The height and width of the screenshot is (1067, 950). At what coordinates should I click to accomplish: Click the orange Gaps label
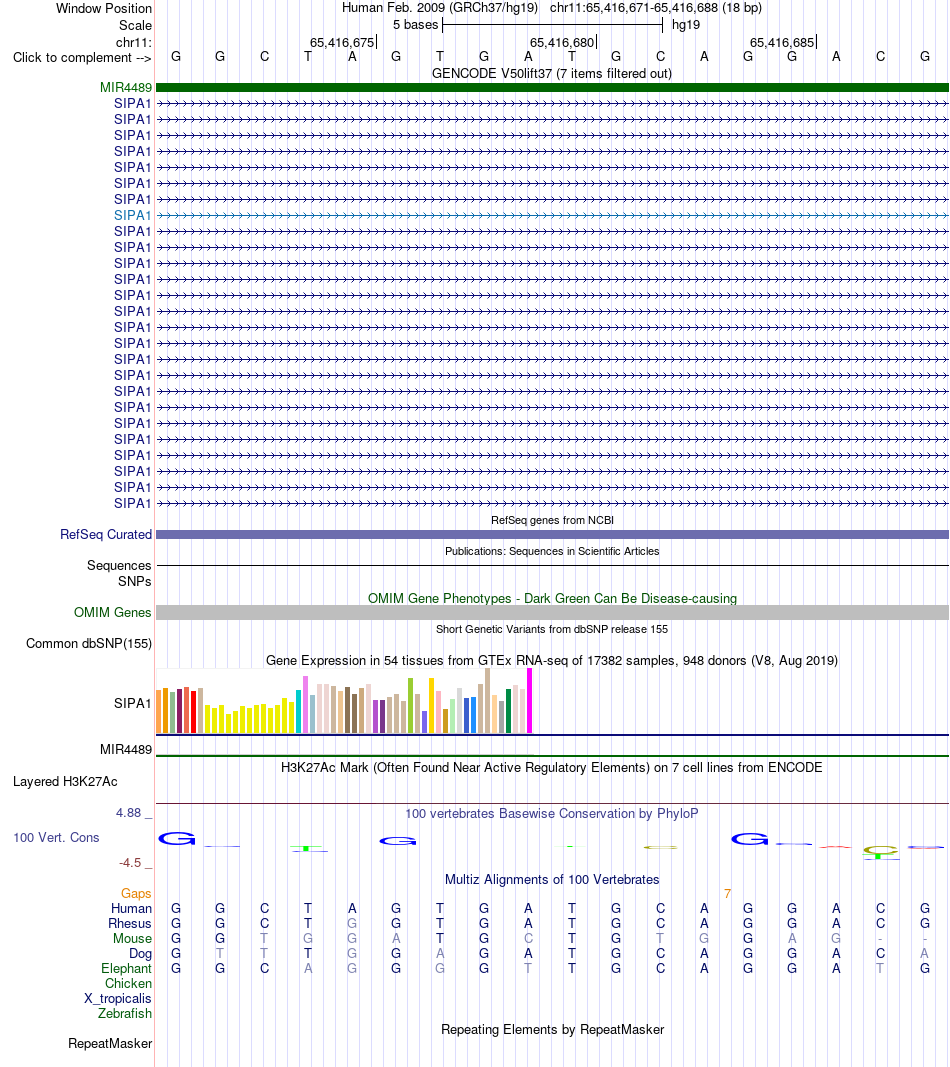(136, 893)
